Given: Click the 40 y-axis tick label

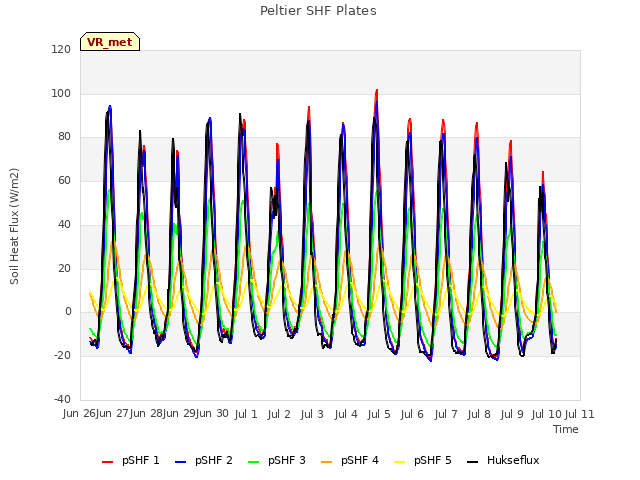Looking at the screenshot, I should [x=64, y=224].
